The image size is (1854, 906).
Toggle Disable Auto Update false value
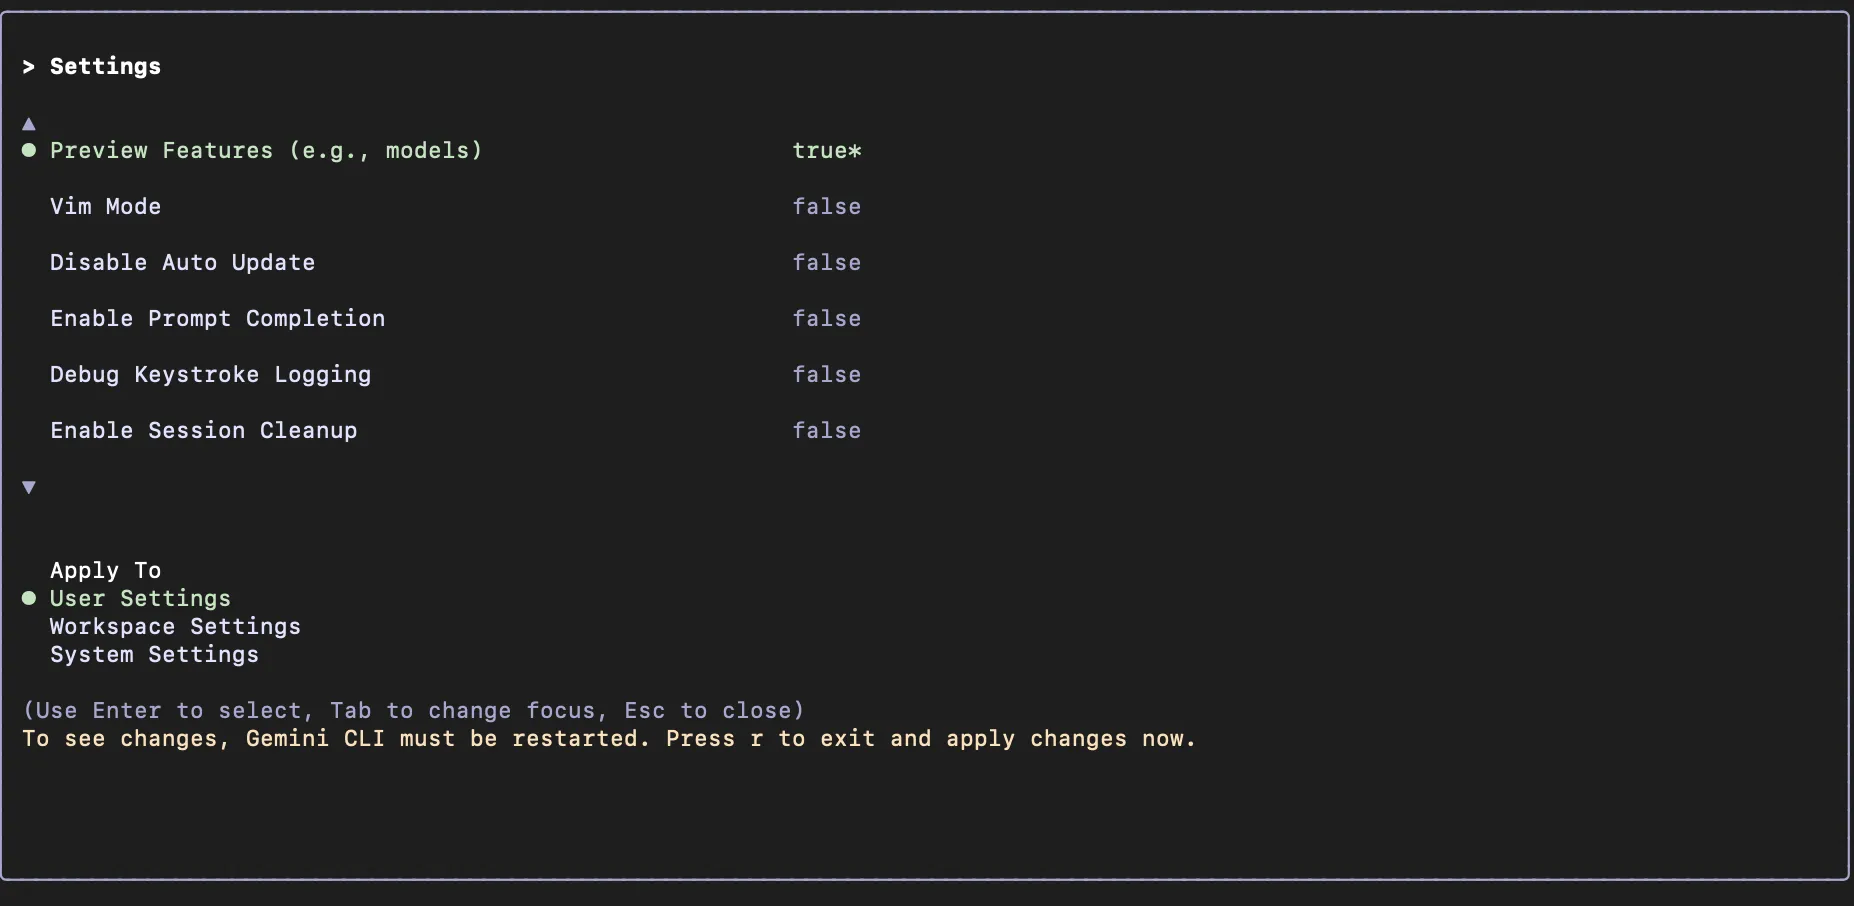[826, 262]
